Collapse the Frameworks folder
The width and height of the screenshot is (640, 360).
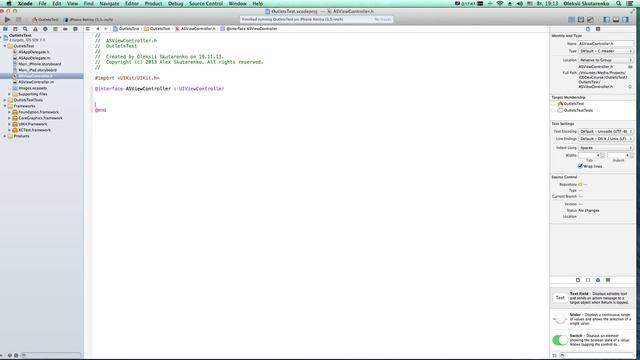(x=5, y=106)
